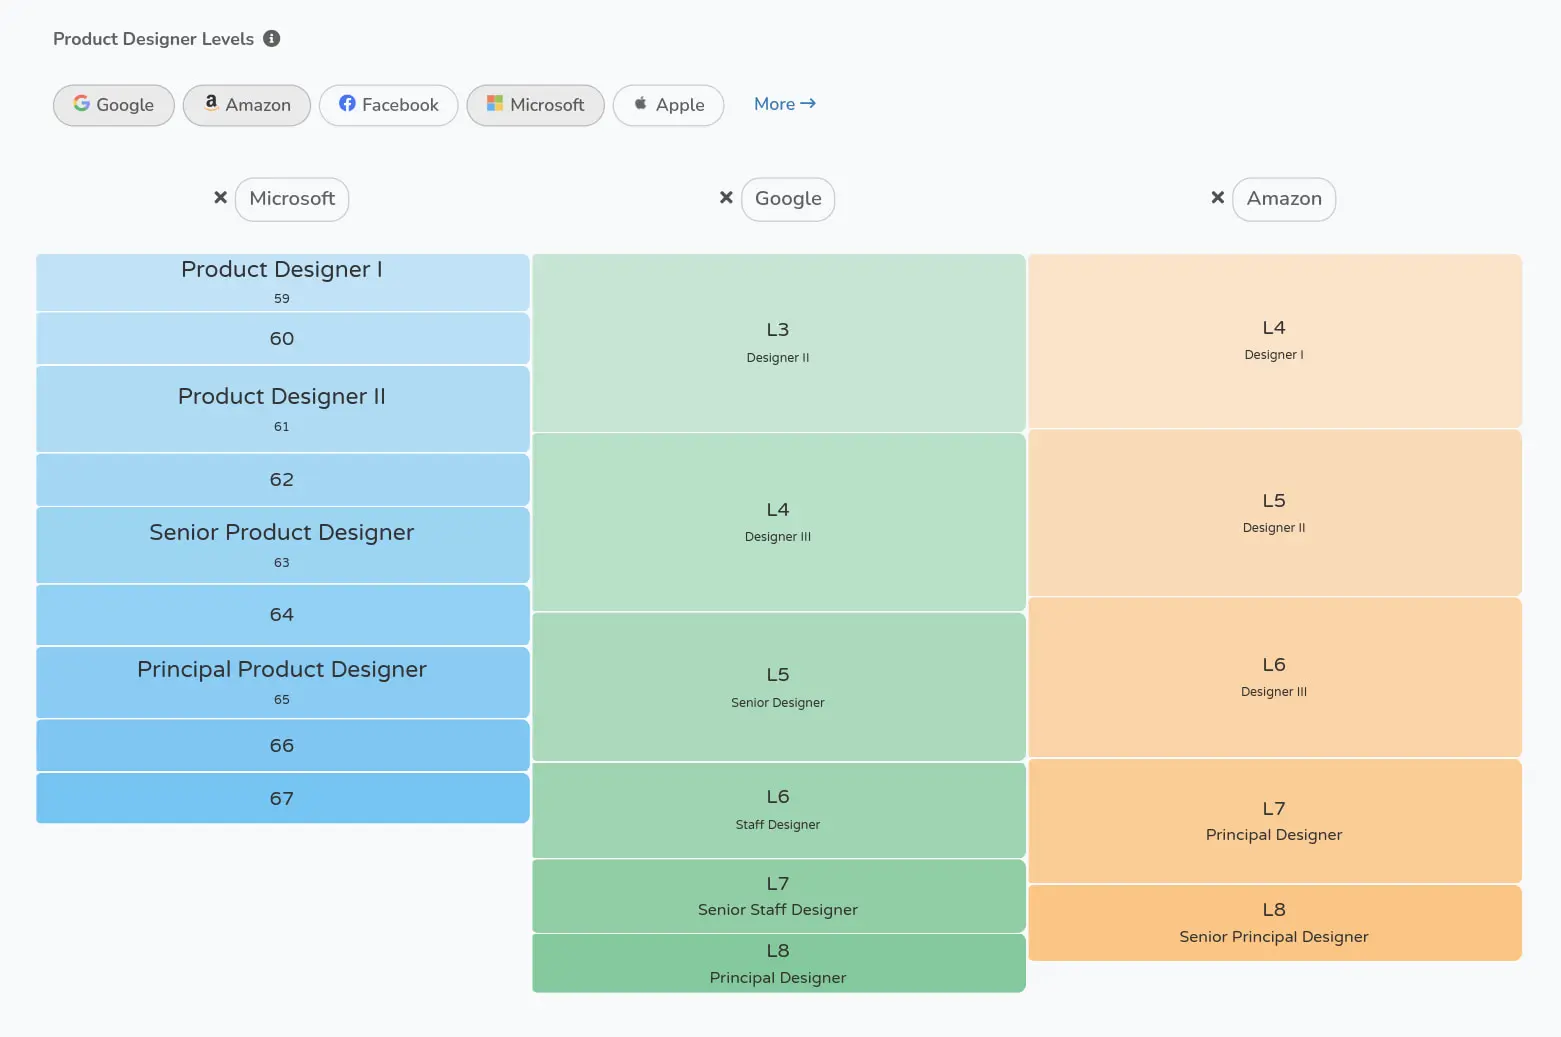This screenshot has height=1037, width=1561.
Task: Click the Apple logo icon
Action: 640,104
